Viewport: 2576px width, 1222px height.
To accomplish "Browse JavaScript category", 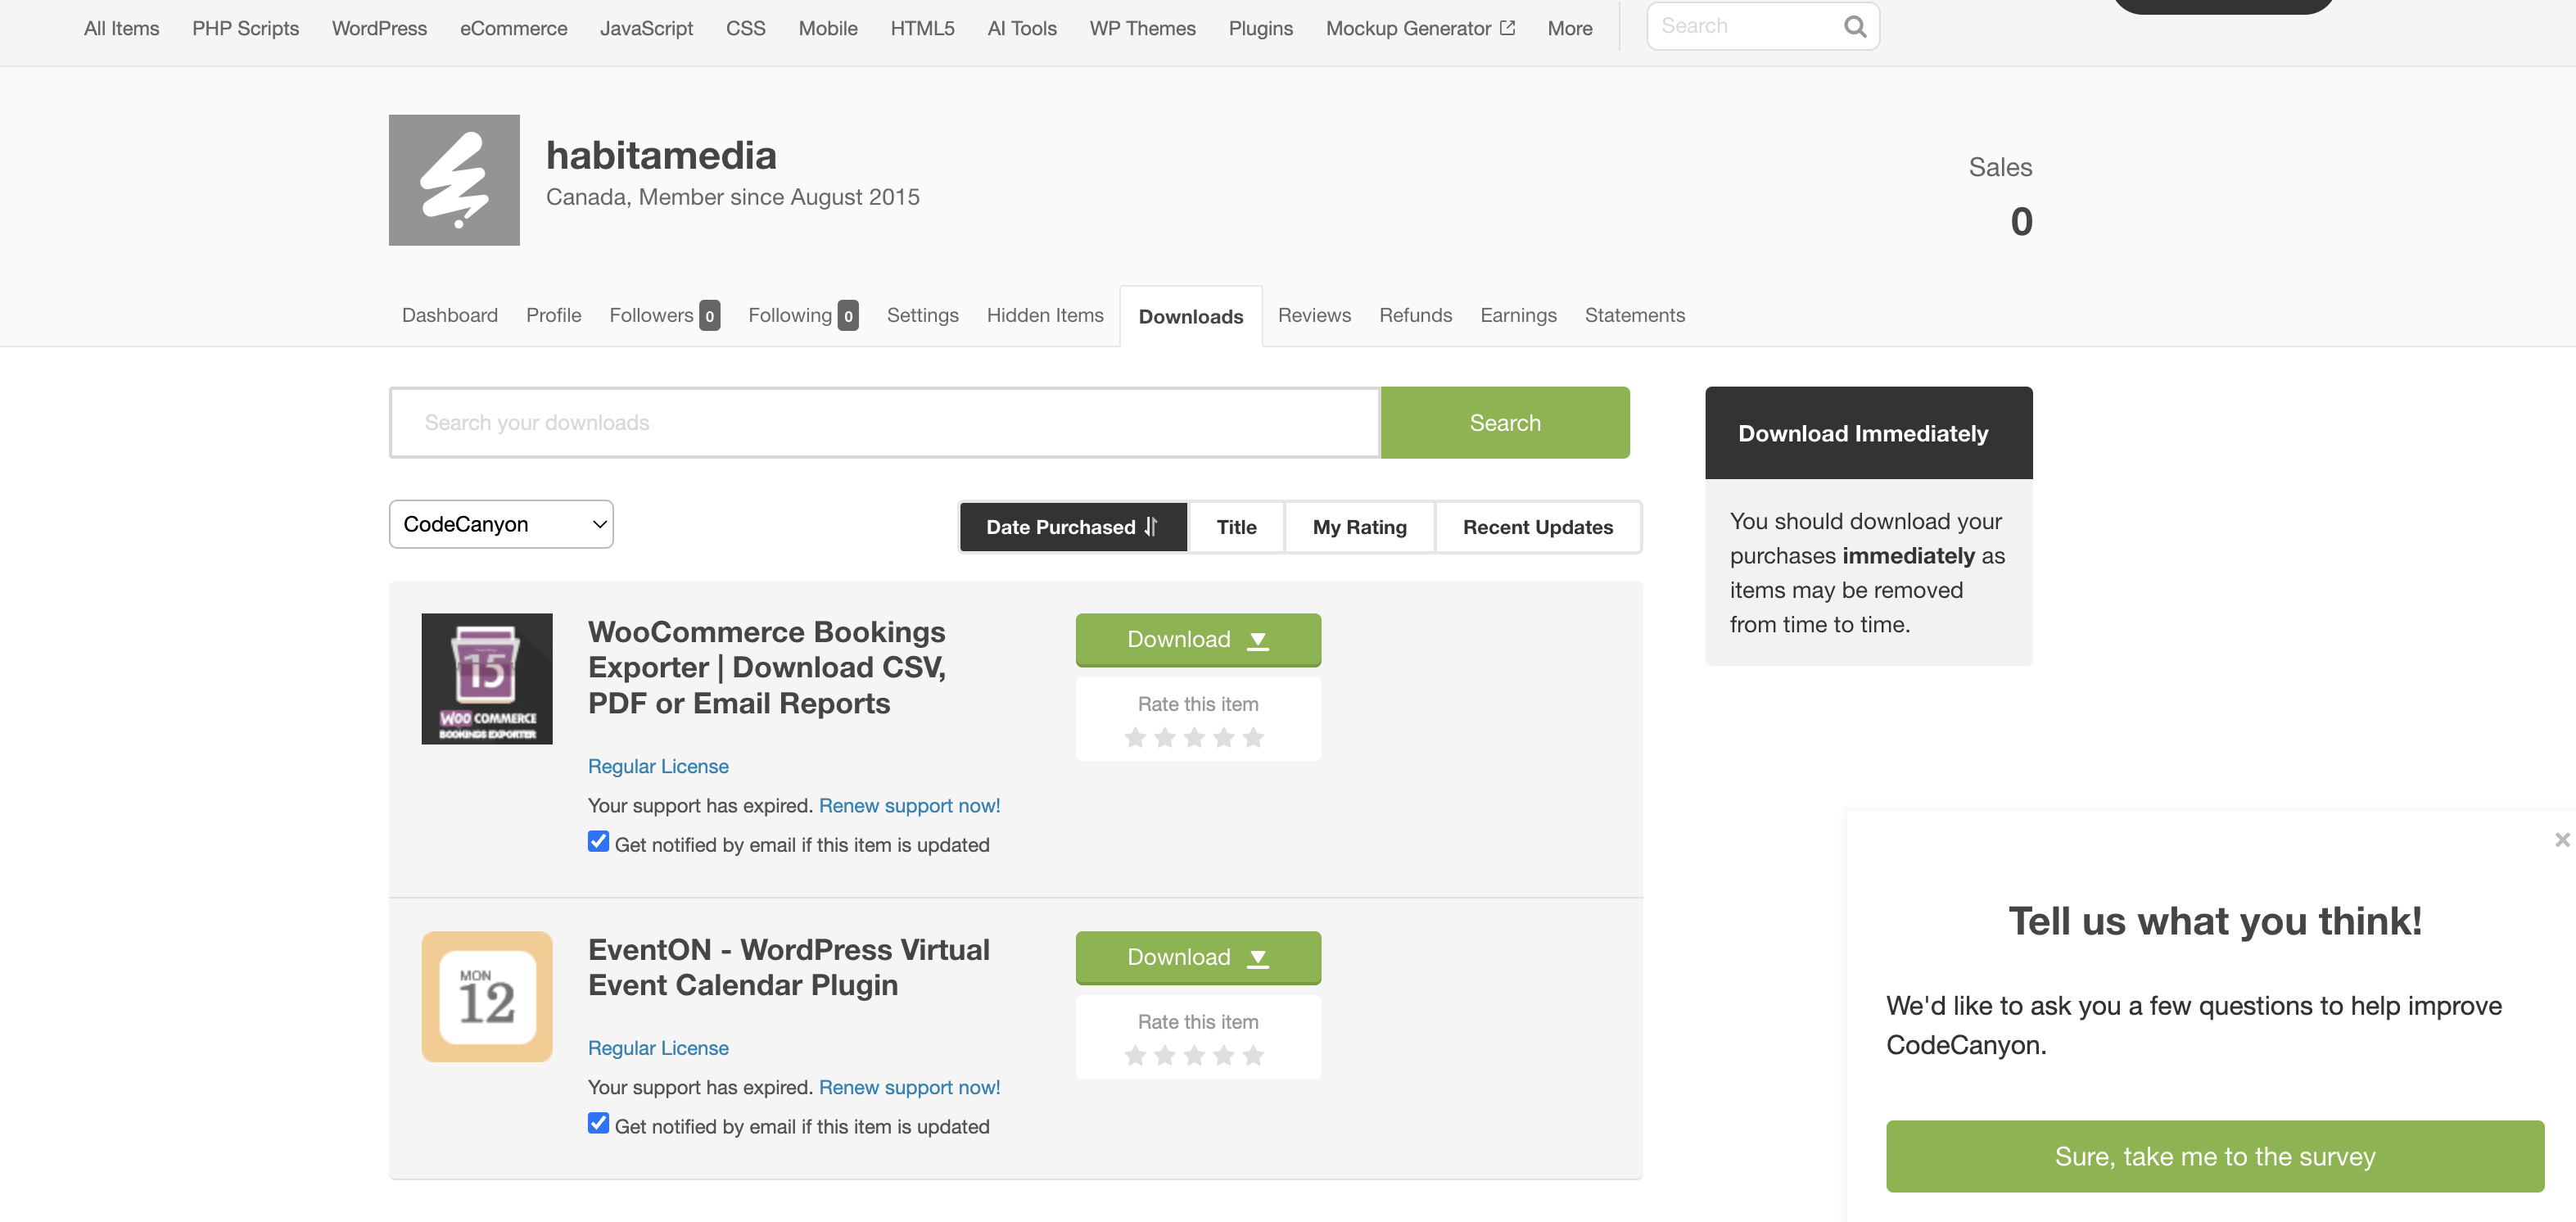I will 647,28.
